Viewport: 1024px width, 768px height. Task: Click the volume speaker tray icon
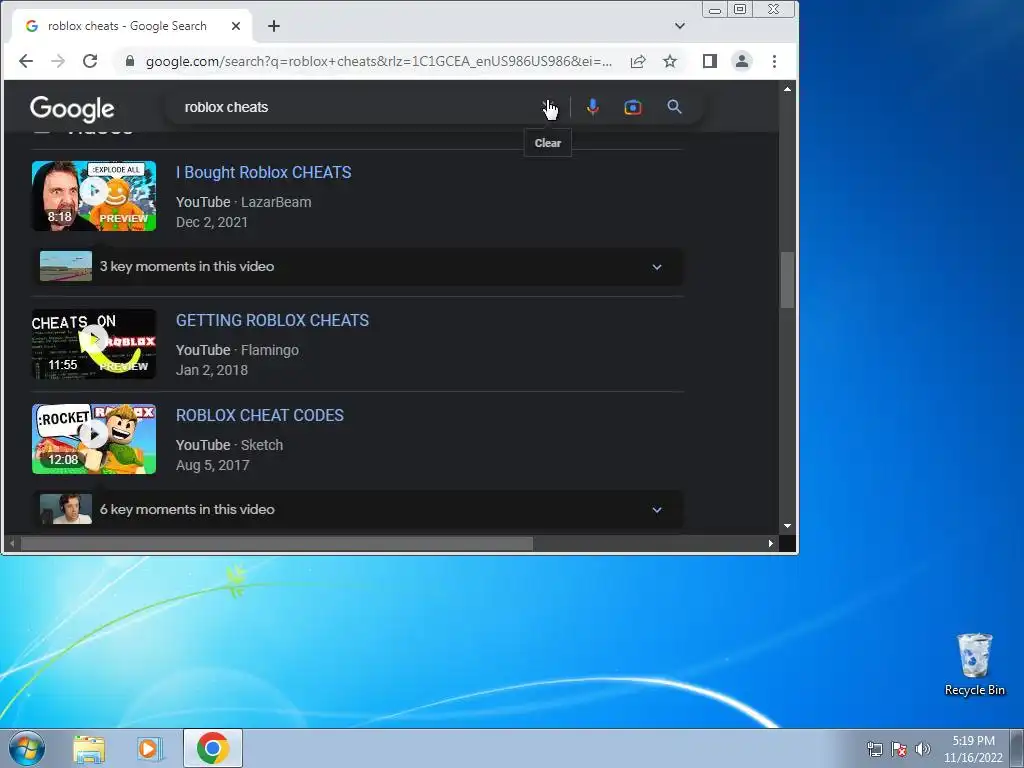tap(922, 749)
